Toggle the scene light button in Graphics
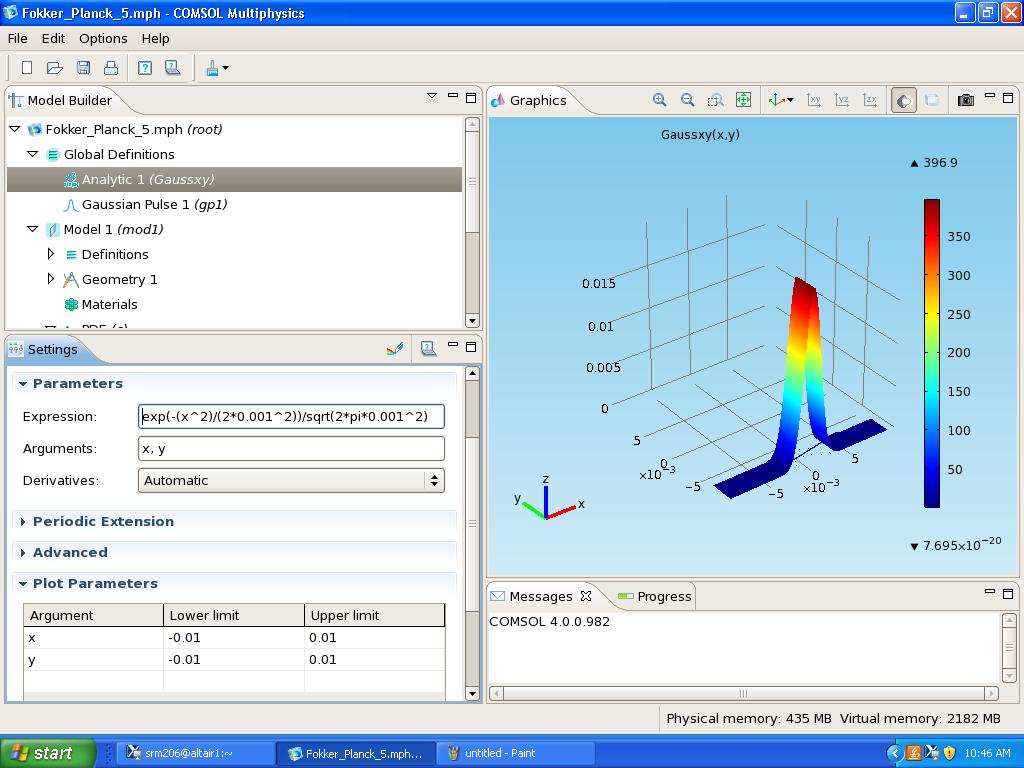The image size is (1024, 768). [x=903, y=100]
